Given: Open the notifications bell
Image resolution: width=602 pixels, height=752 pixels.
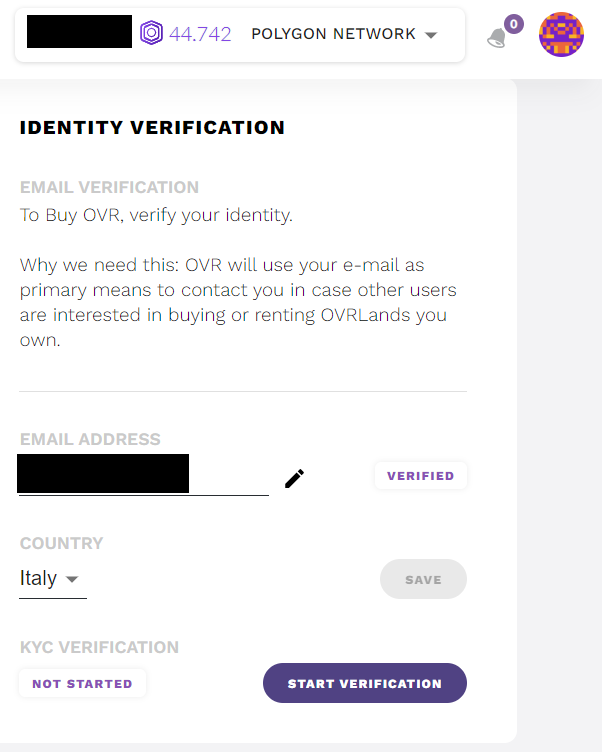Looking at the screenshot, I should click(498, 39).
